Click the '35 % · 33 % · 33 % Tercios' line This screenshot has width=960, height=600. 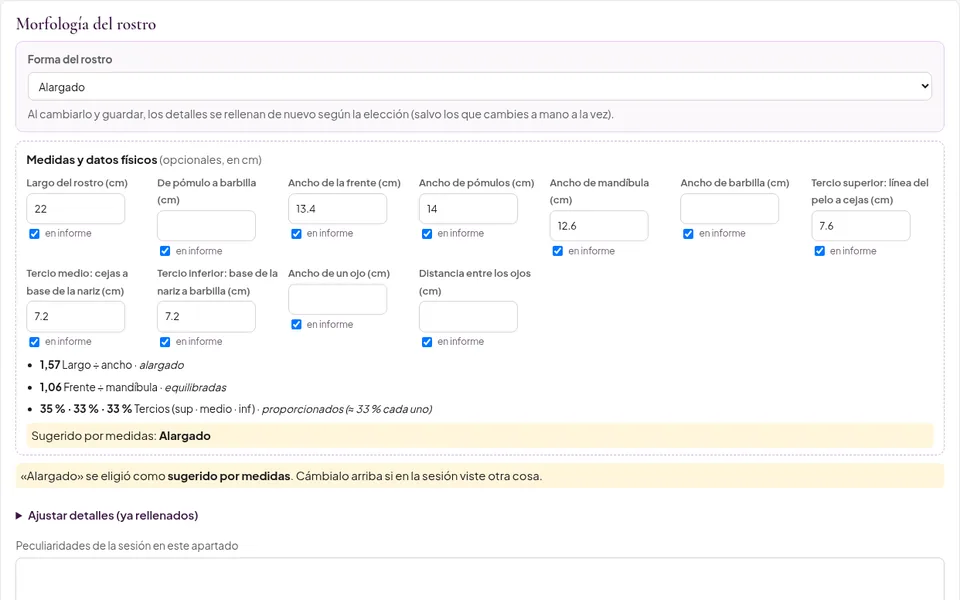(236, 409)
